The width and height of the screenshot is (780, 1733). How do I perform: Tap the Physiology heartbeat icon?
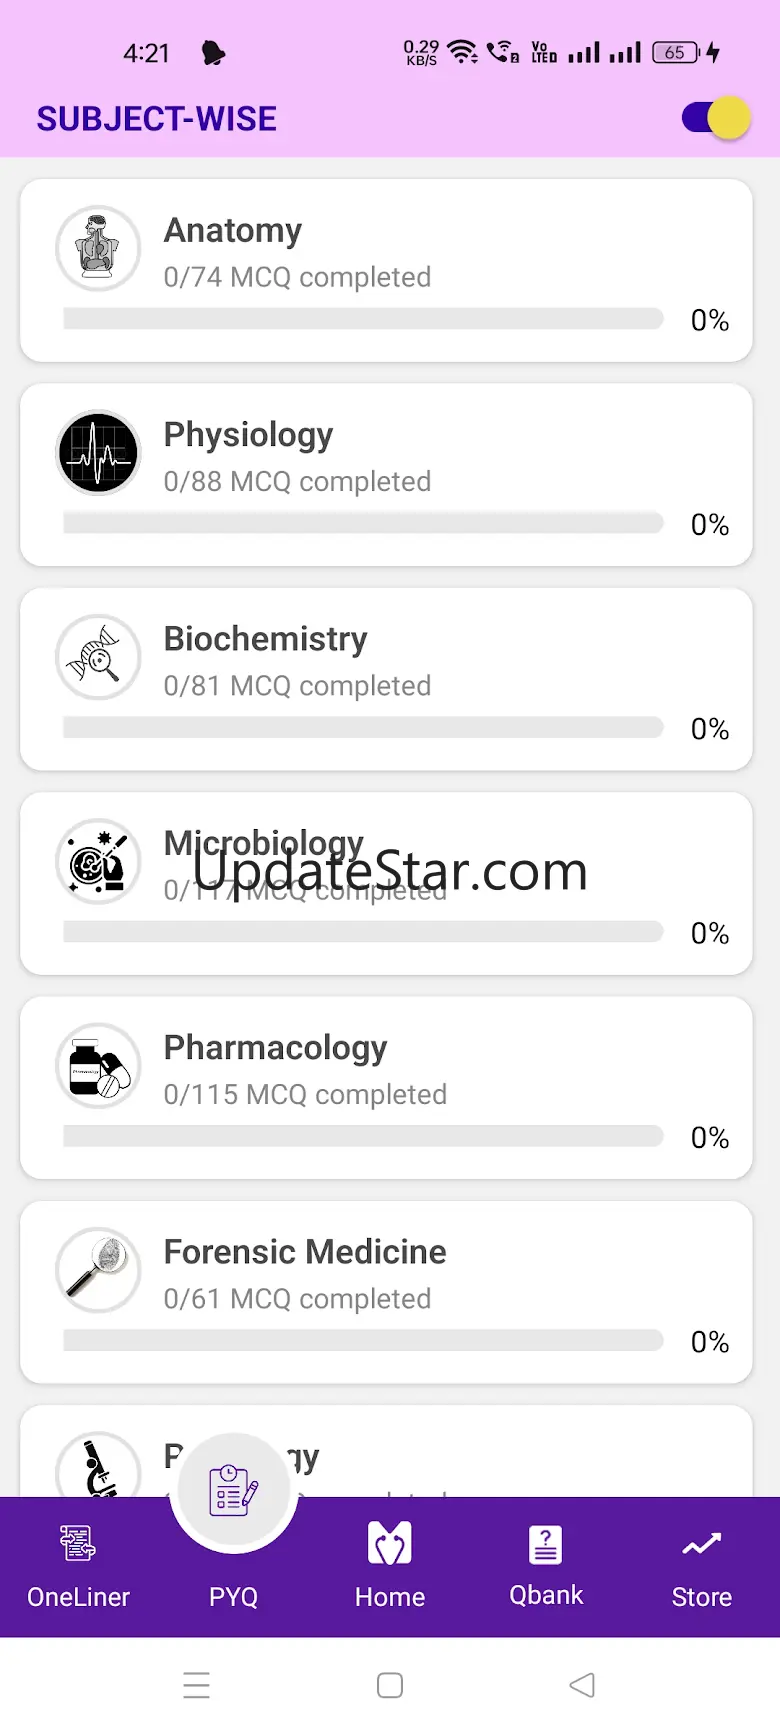(98, 453)
